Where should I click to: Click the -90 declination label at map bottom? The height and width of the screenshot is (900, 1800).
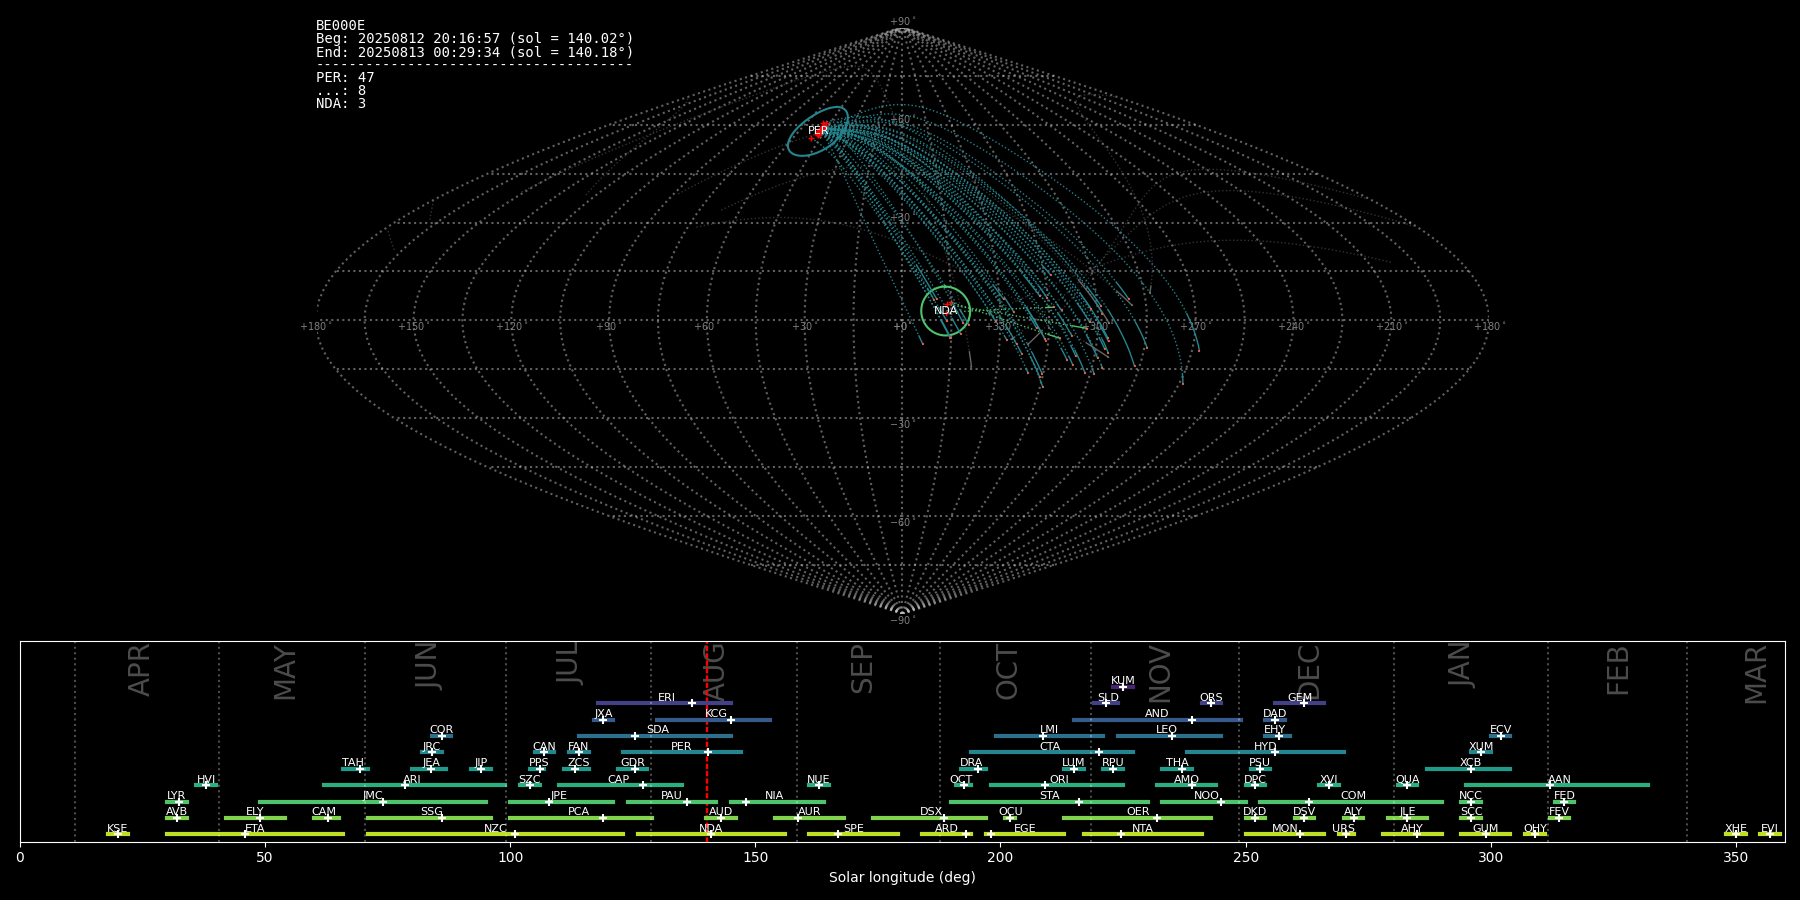901,621
